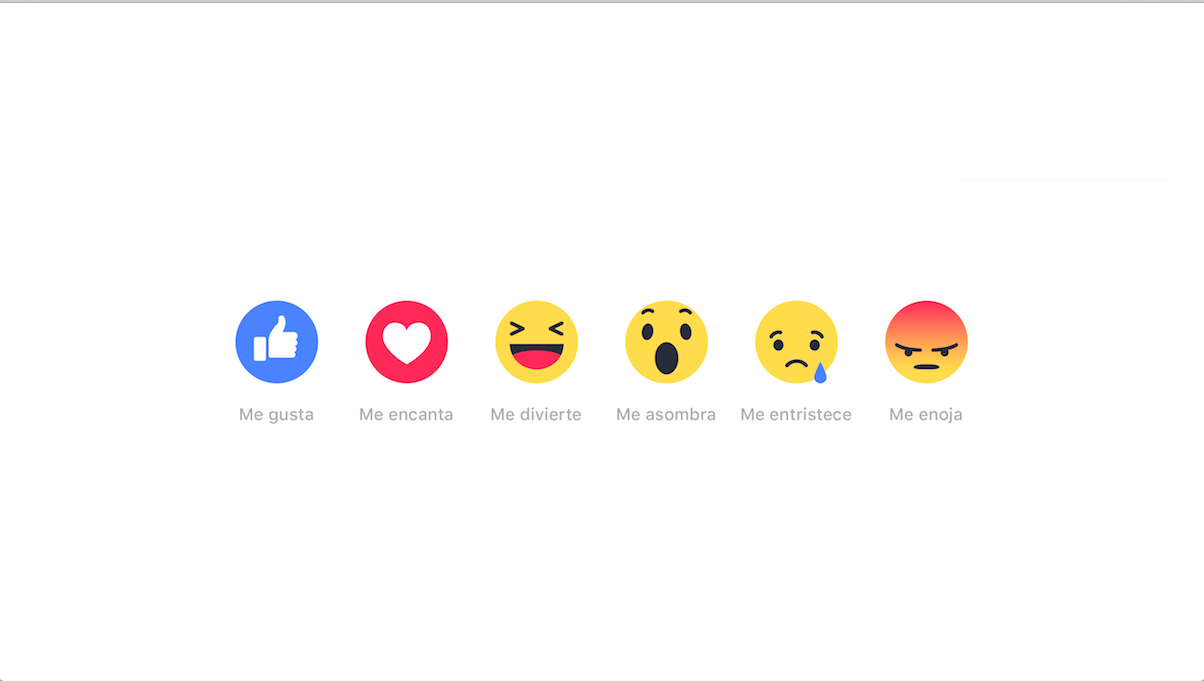This screenshot has width=1204, height=681.
Task: Pick the surprised Wow face reaction
Action: [x=667, y=342]
